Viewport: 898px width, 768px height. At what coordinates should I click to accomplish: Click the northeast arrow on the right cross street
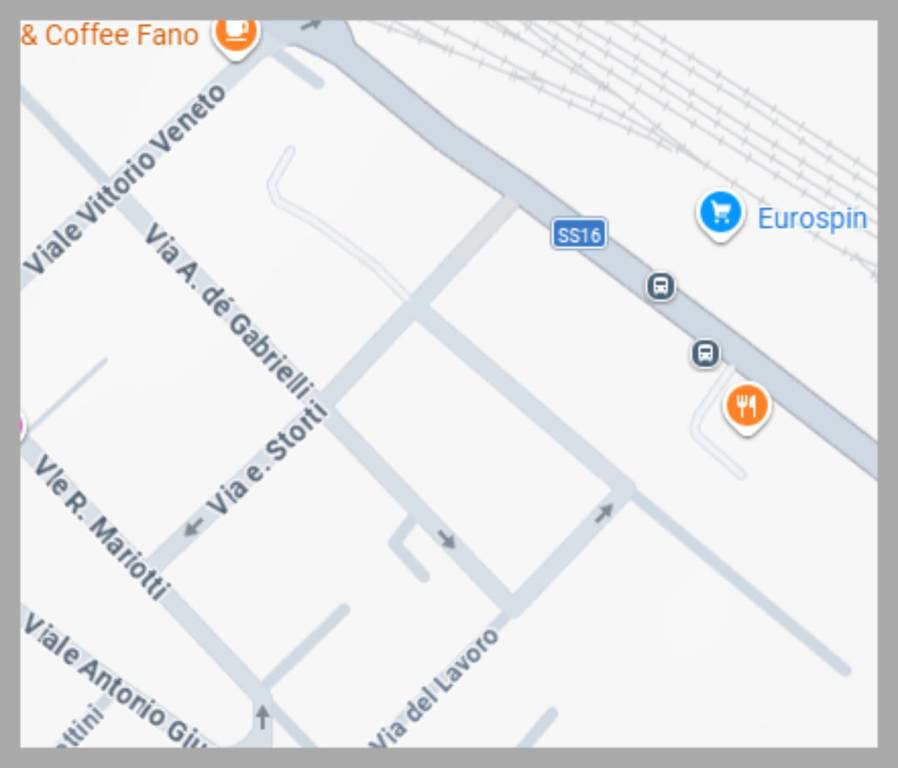click(x=604, y=513)
